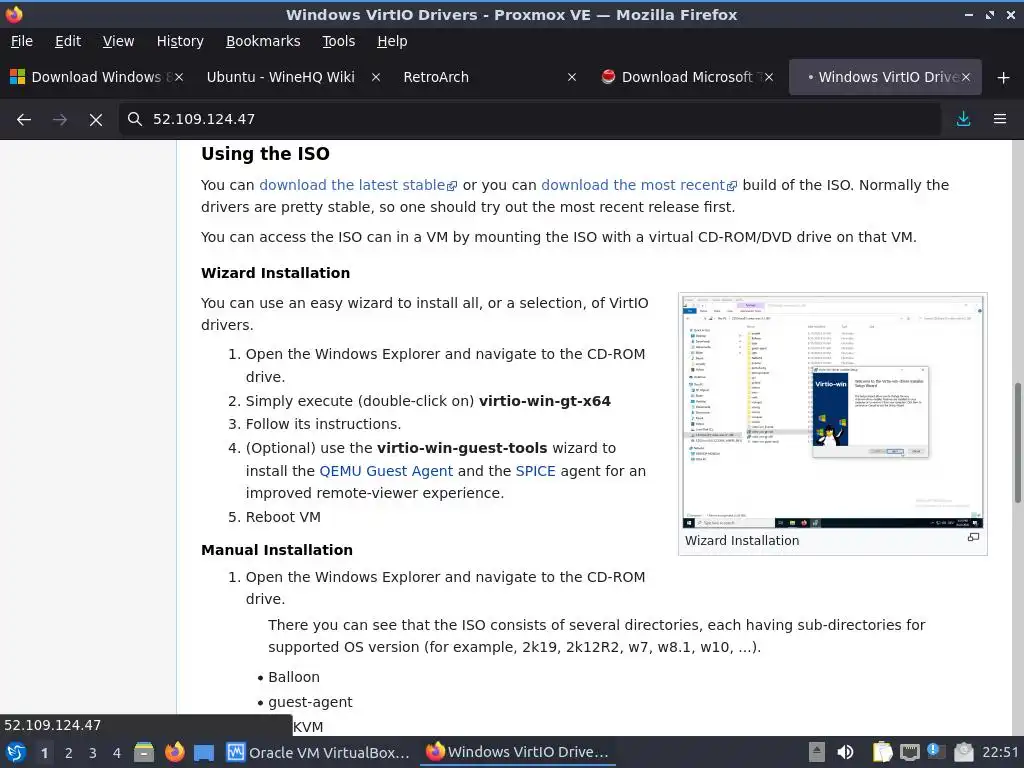Viewport: 1024px width, 768px height.
Task: Follow the 'download the most recent' link
Action: pos(639,185)
